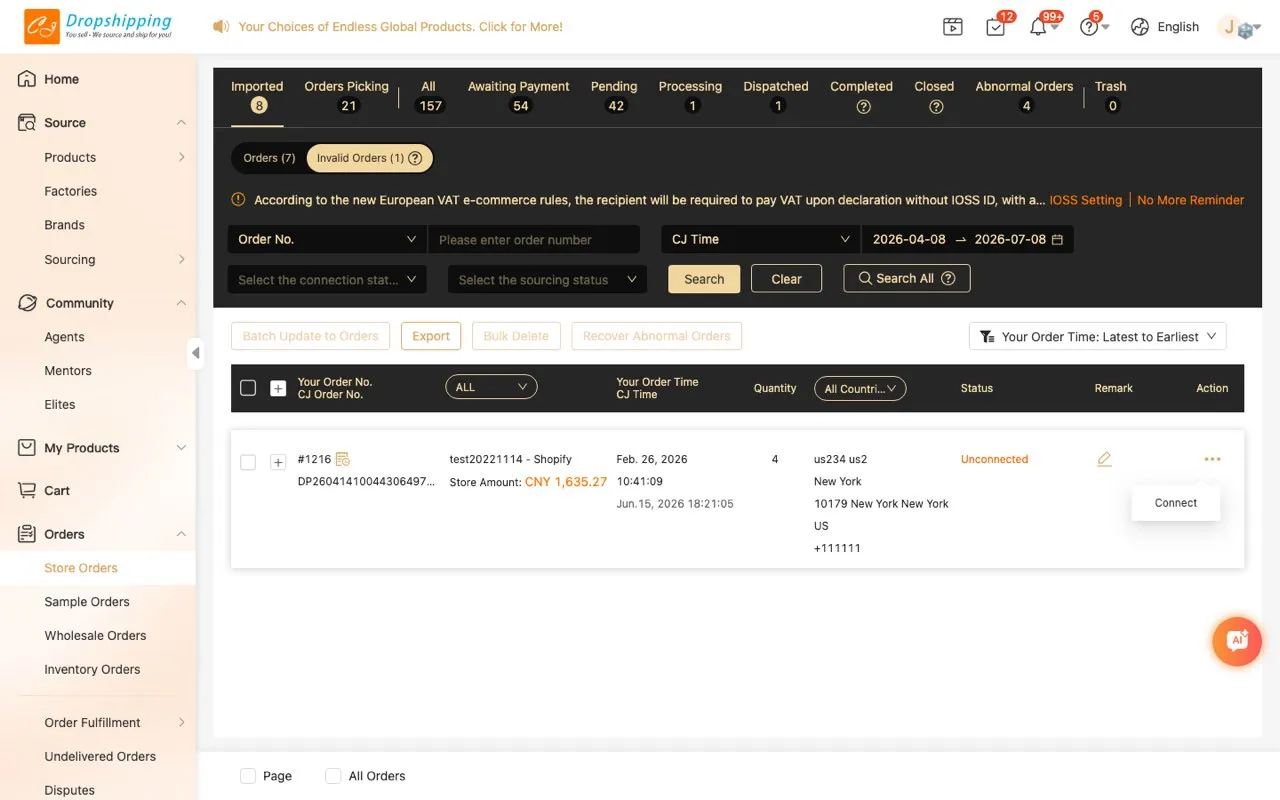This screenshot has height=800, width=1280.
Task: Open the All Countries filter dropdown
Action: click(x=860, y=389)
